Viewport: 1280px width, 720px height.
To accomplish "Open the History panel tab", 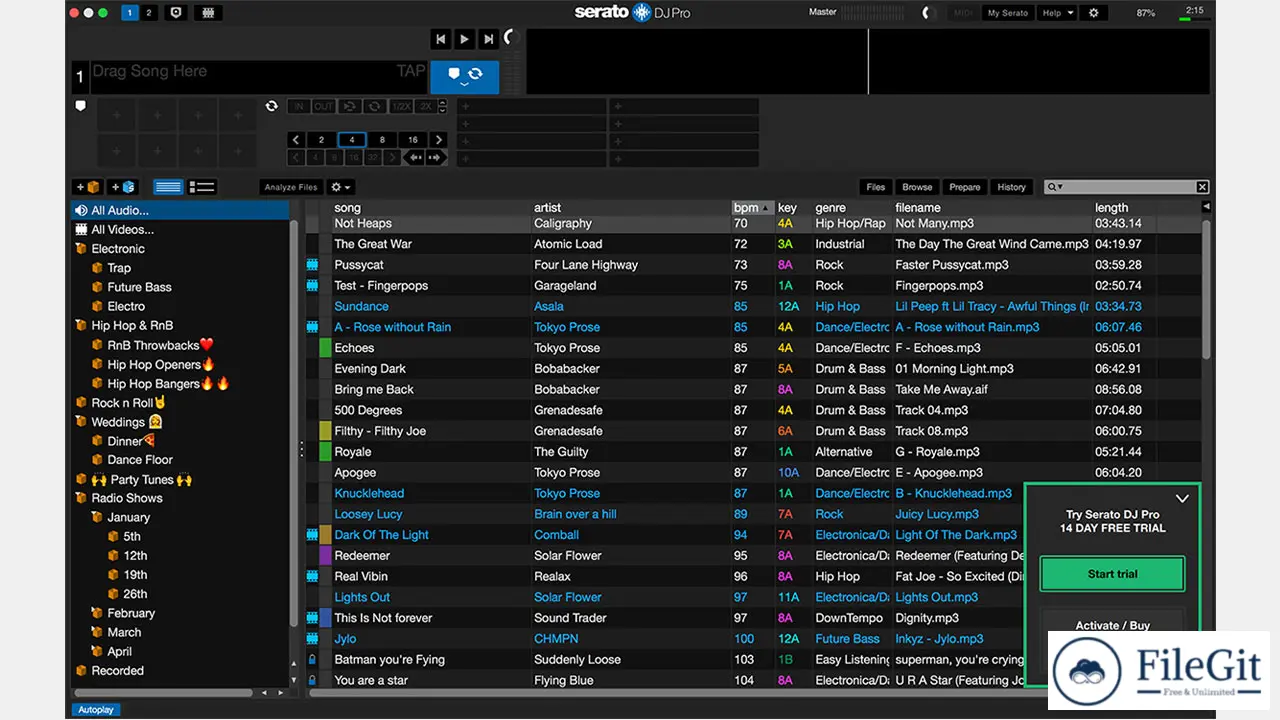I will [x=1012, y=187].
